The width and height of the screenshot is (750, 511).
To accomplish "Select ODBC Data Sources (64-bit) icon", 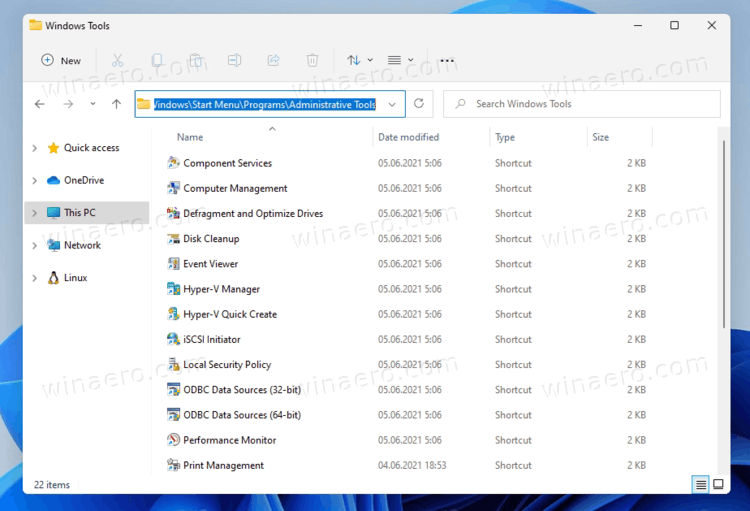I will [173, 415].
